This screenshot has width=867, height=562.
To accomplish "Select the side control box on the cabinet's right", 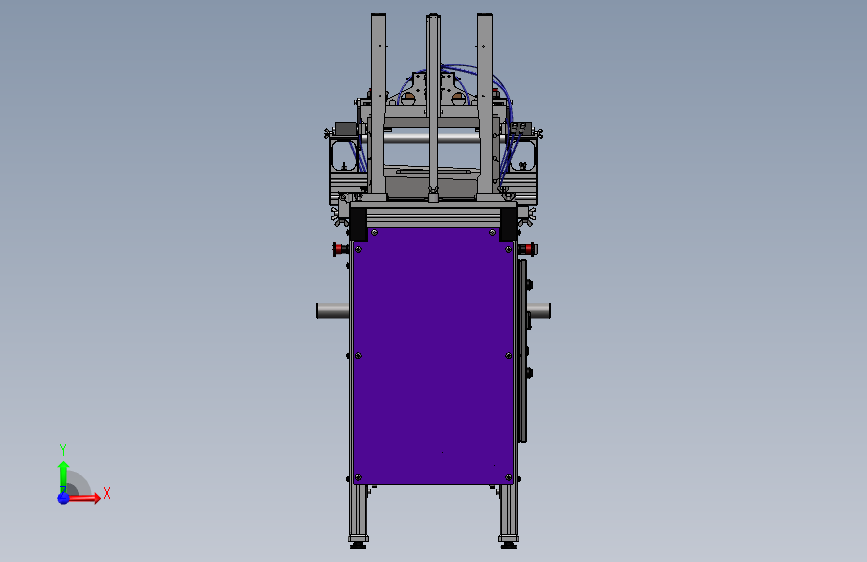I will [x=523, y=351].
